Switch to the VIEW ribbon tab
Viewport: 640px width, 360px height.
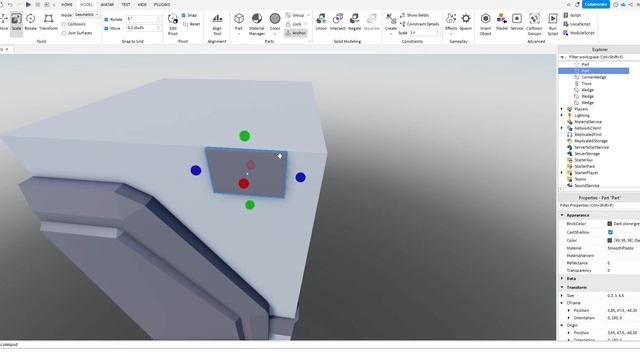142,4
